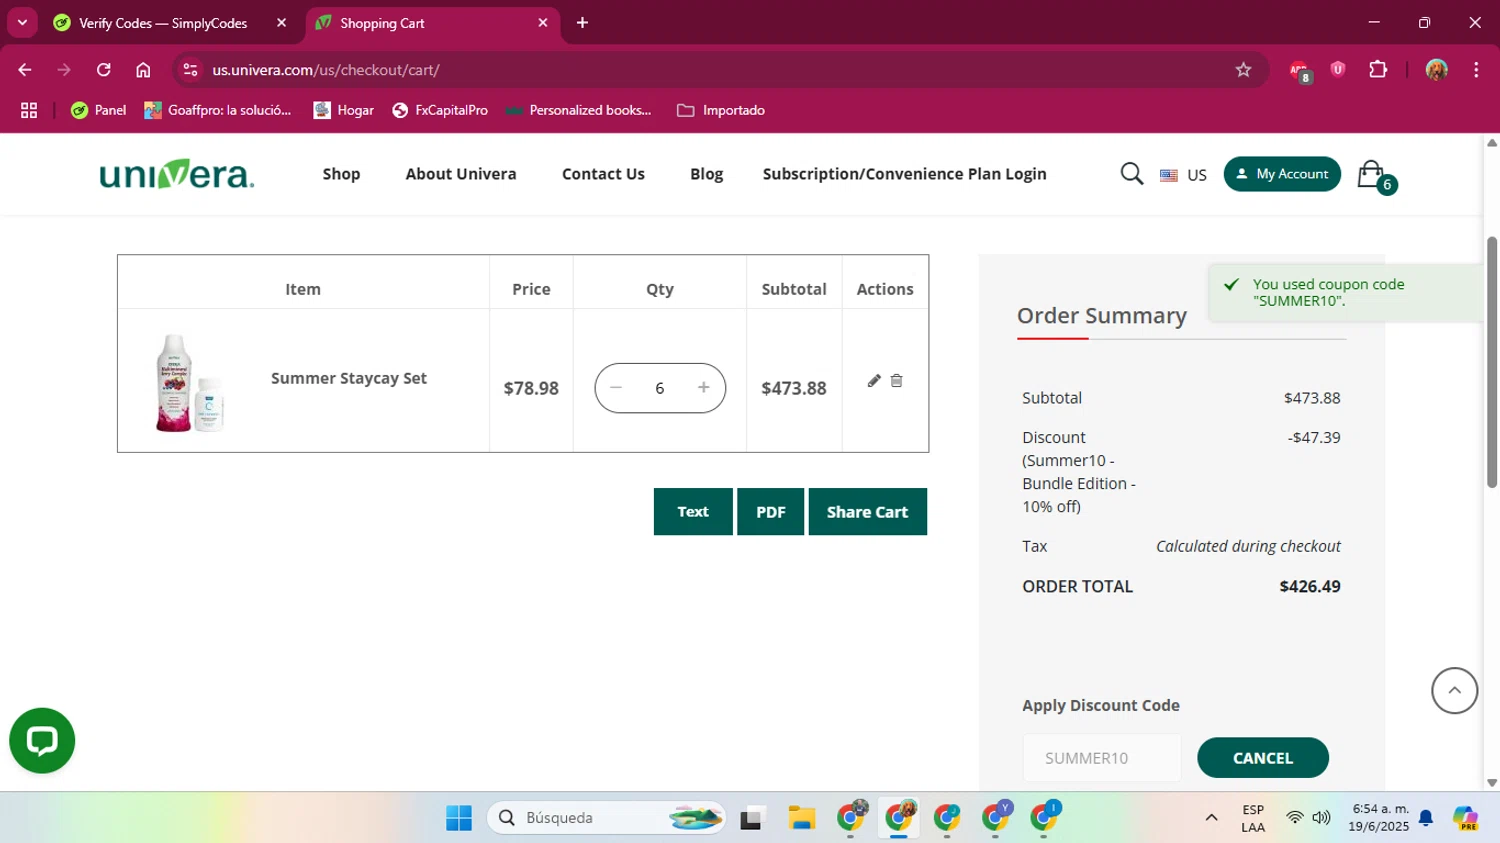Click the Univera logo
Screen dimensions: 1500x843
coord(177,174)
